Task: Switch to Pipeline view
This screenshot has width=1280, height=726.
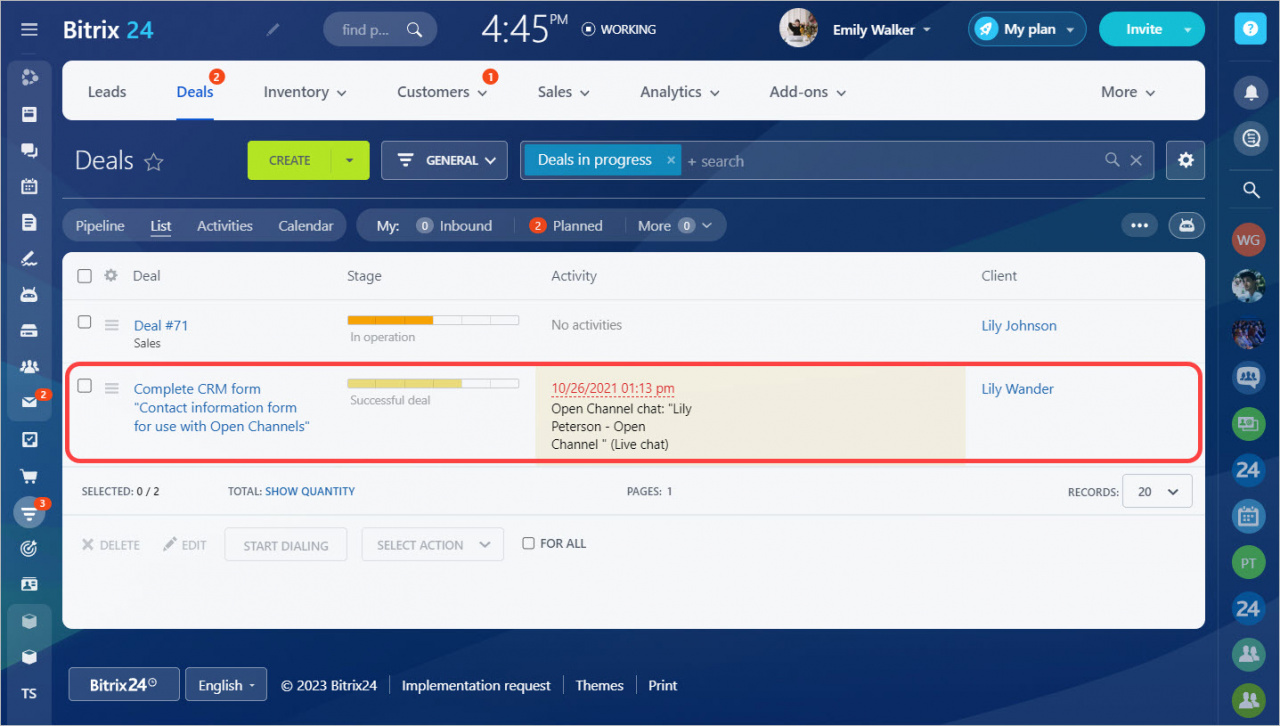Action: point(100,226)
